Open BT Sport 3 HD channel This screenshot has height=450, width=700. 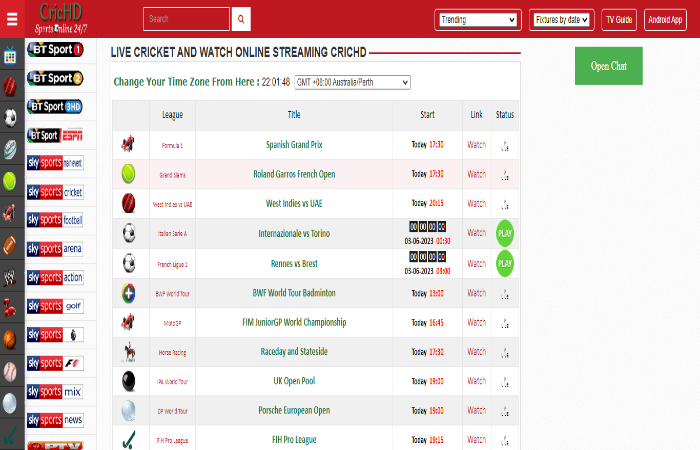pyautogui.click(x=55, y=107)
